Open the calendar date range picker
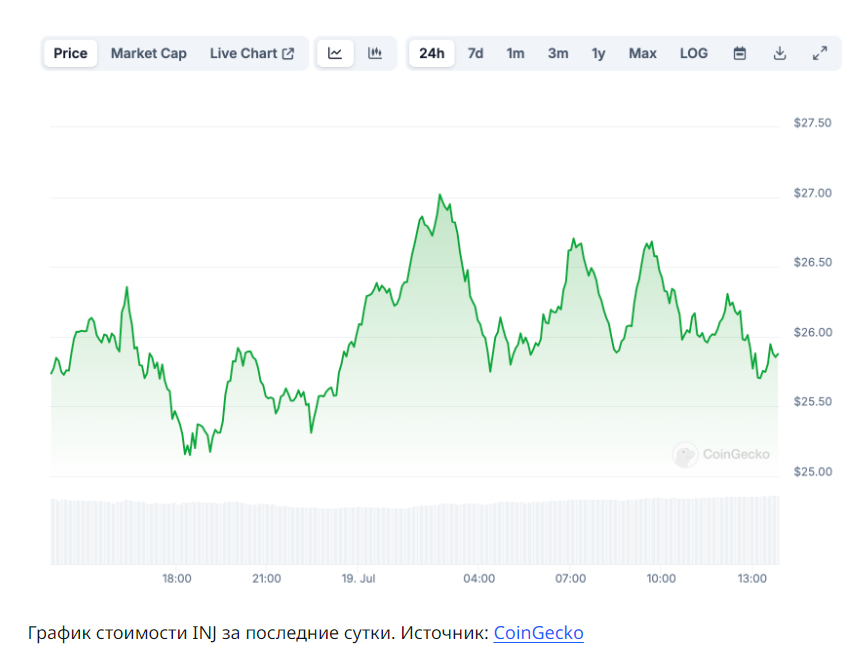Image resolution: width=865 pixels, height=653 pixels. point(740,53)
